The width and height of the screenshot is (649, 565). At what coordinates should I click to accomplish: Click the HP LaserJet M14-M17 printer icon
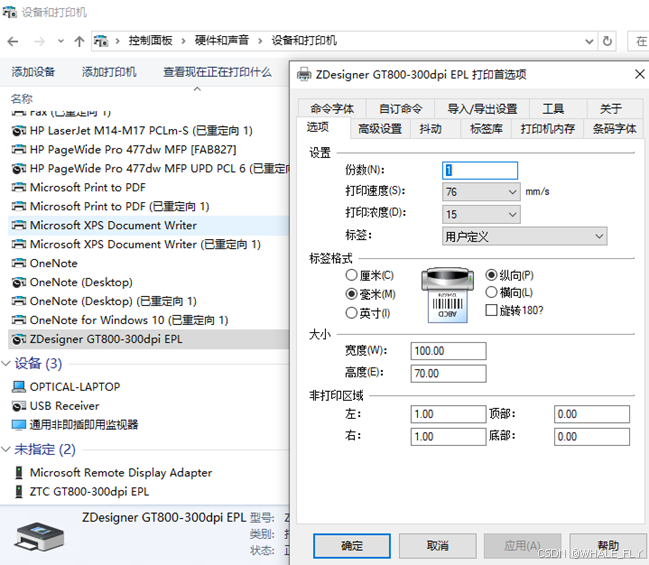click(x=19, y=131)
